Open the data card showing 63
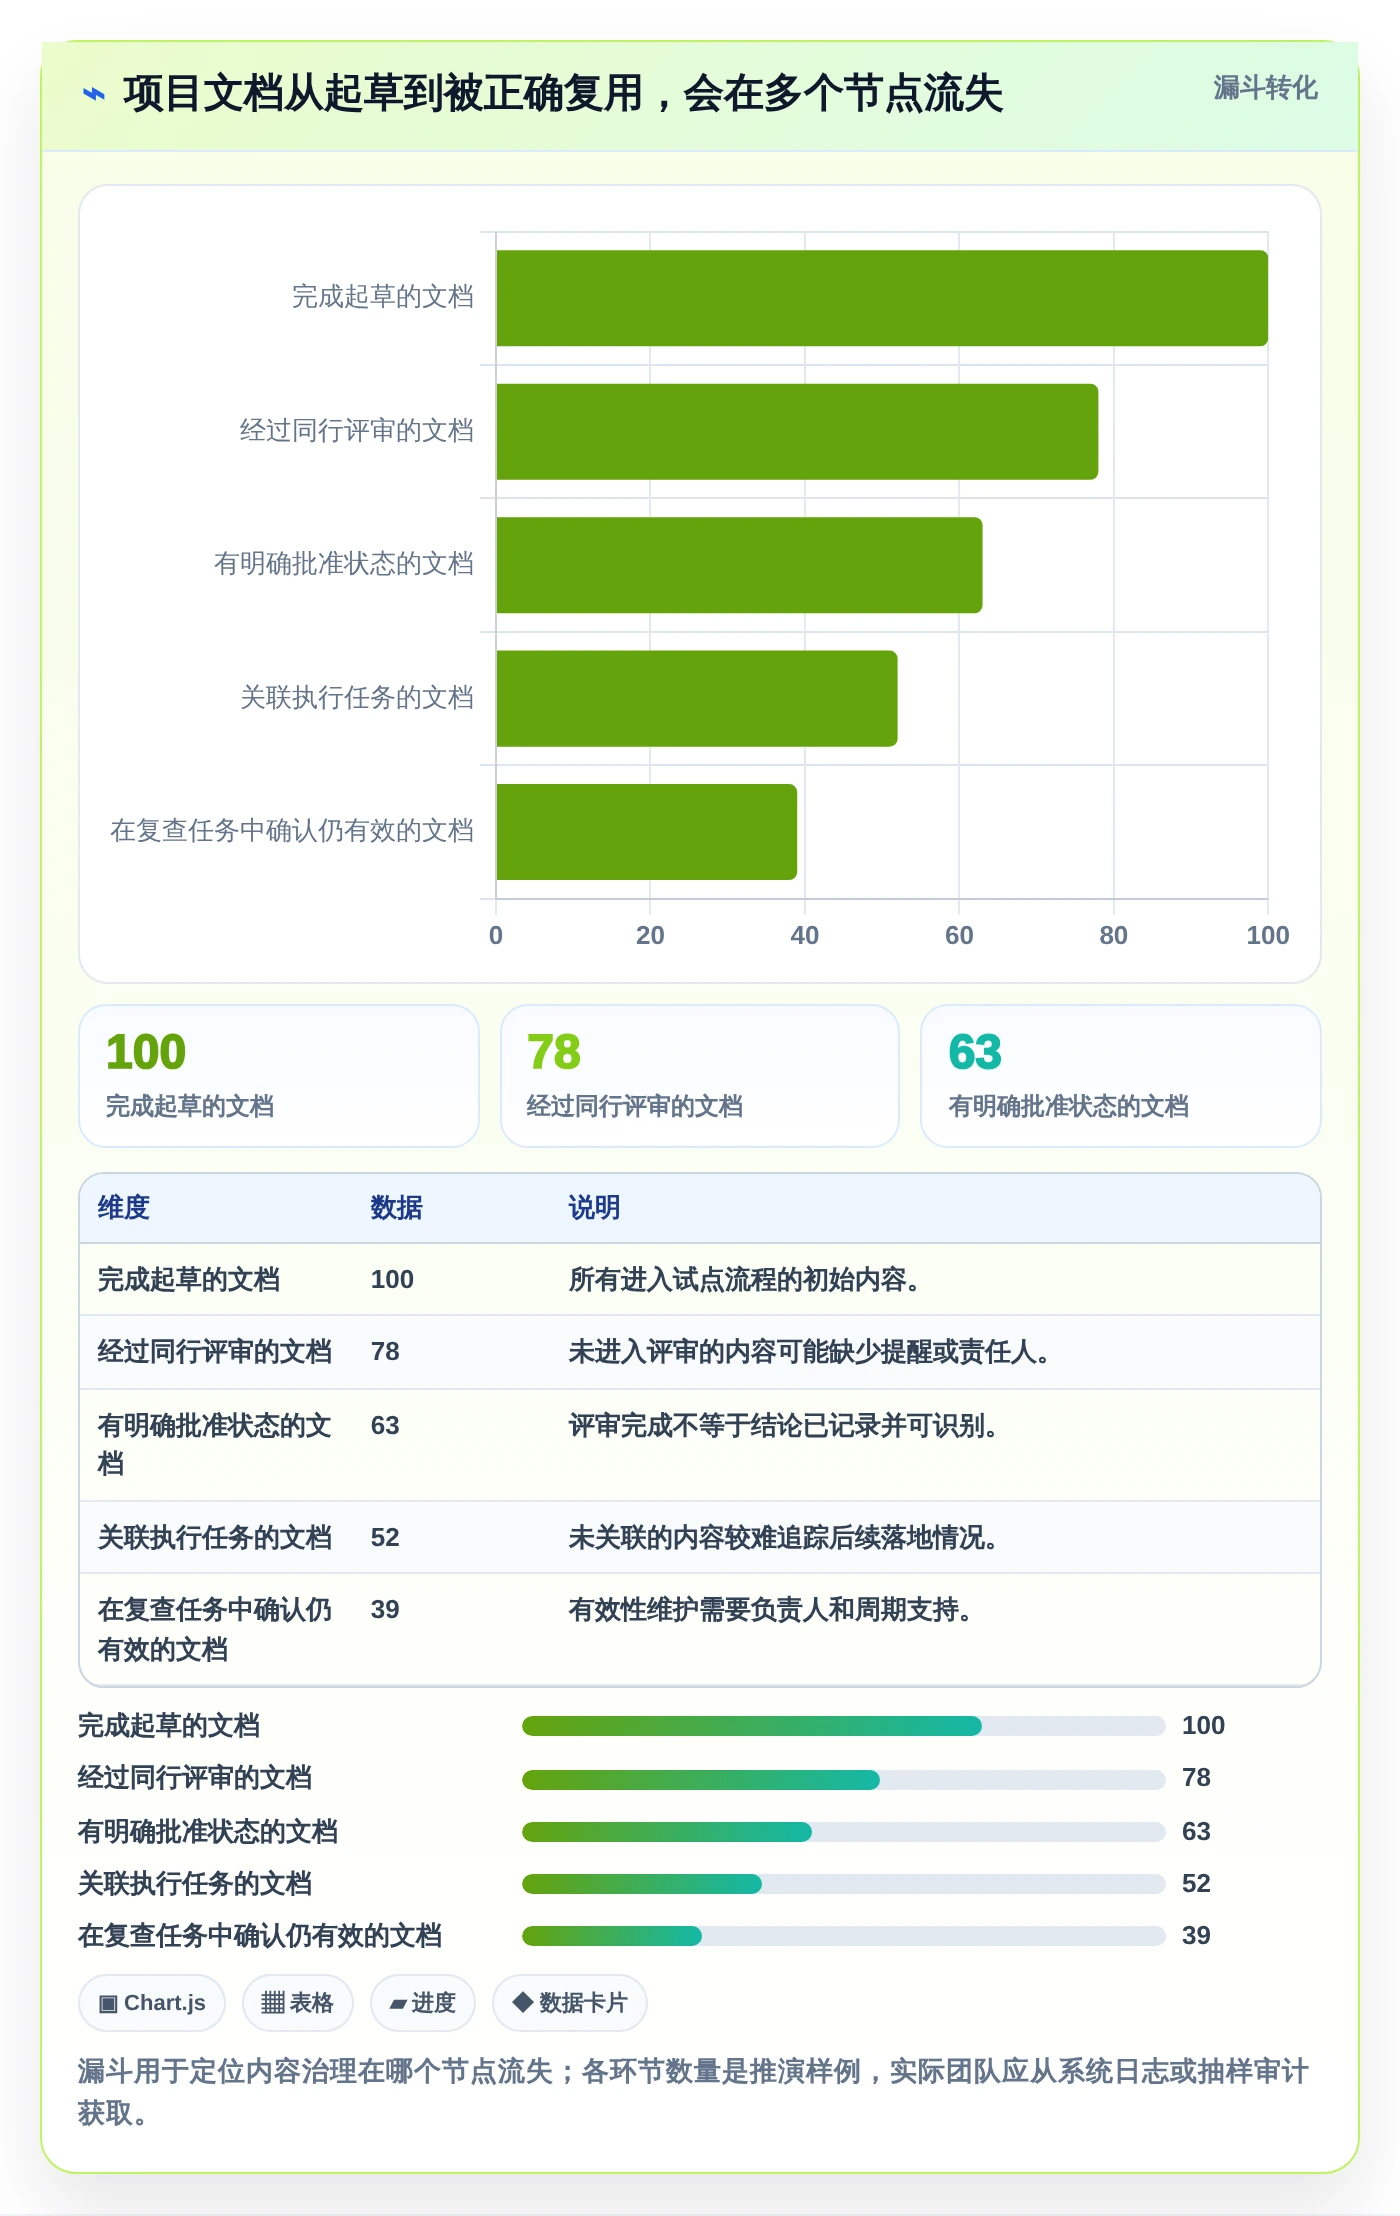Viewport: 1400px width, 2216px height. [1121, 1076]
